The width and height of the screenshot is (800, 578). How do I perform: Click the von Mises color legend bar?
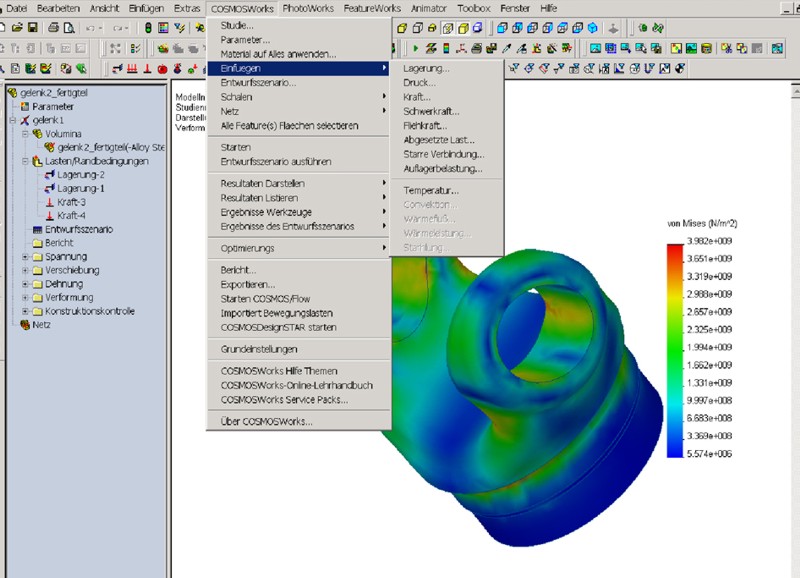[674, 351]
